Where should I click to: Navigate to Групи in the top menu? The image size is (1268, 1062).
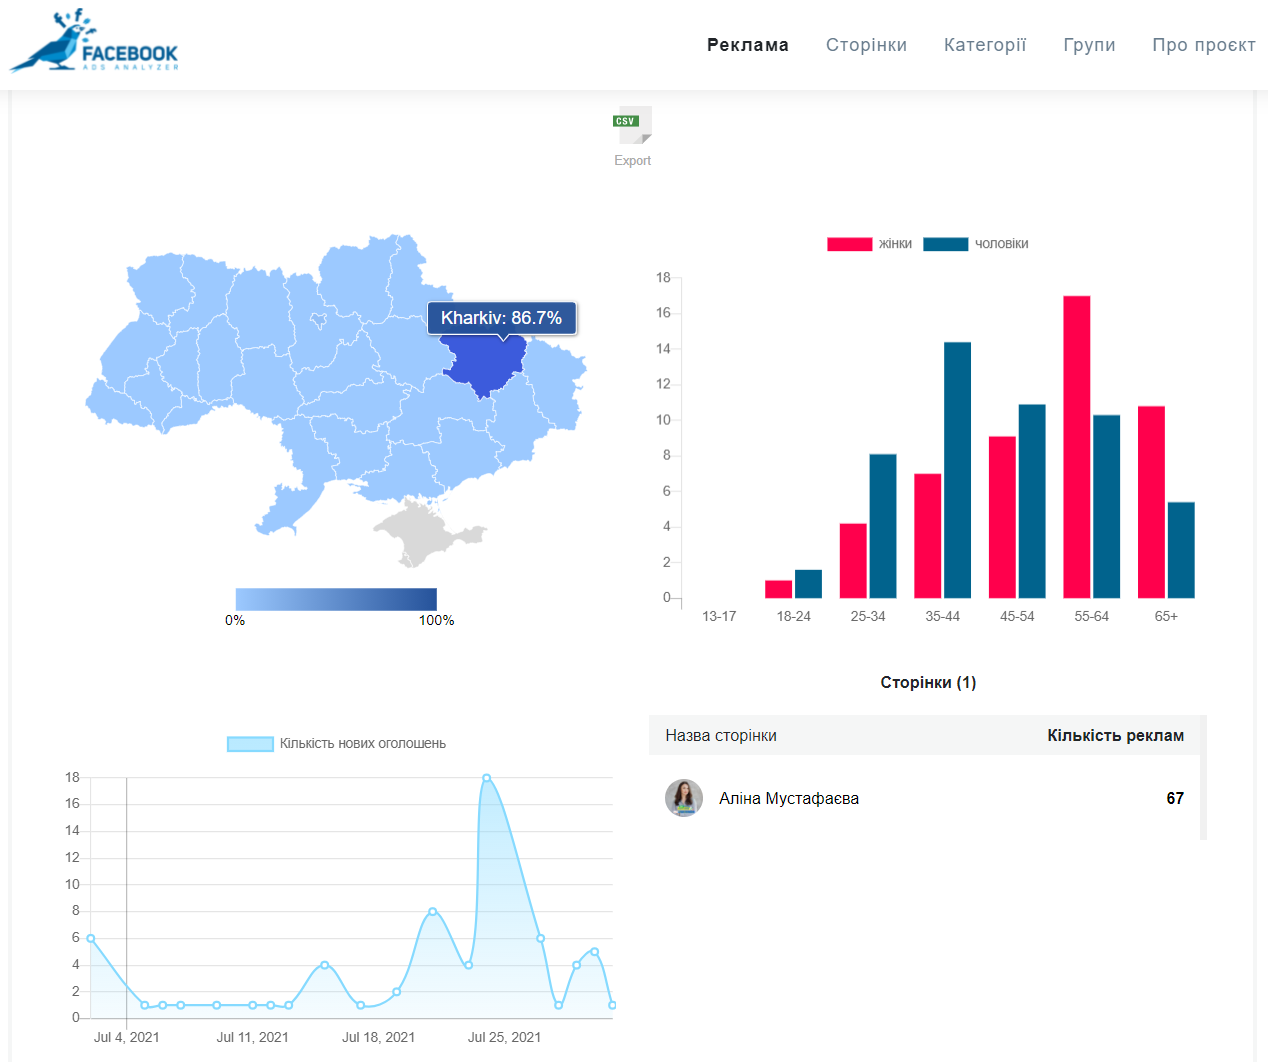point(1089,45)
